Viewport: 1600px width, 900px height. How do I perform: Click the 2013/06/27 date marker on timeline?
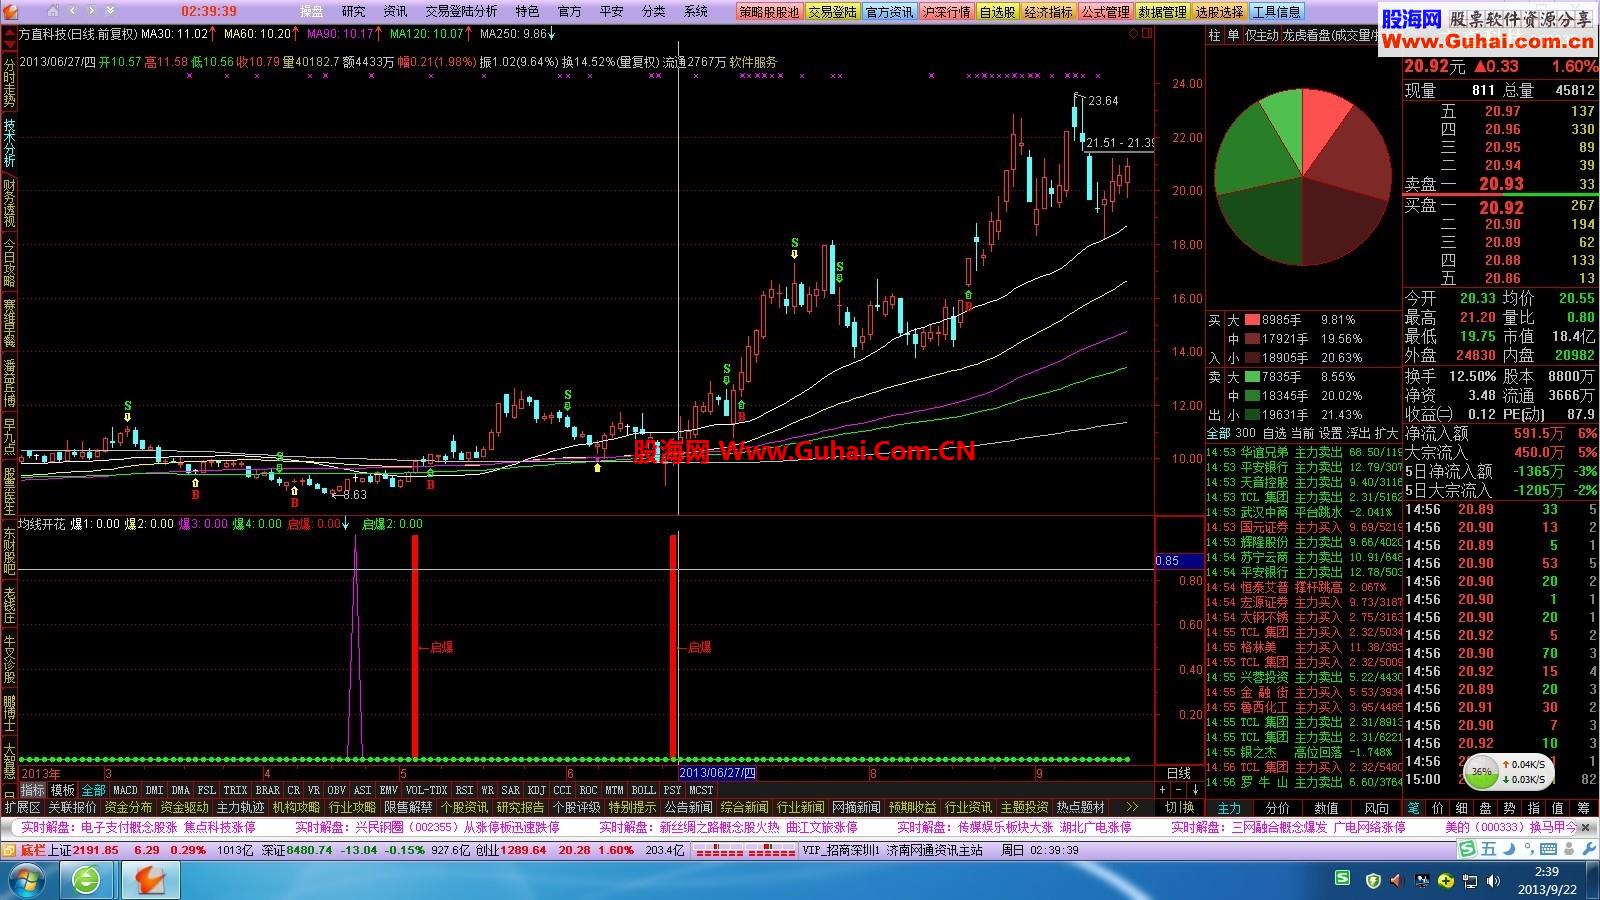[718, 773]
